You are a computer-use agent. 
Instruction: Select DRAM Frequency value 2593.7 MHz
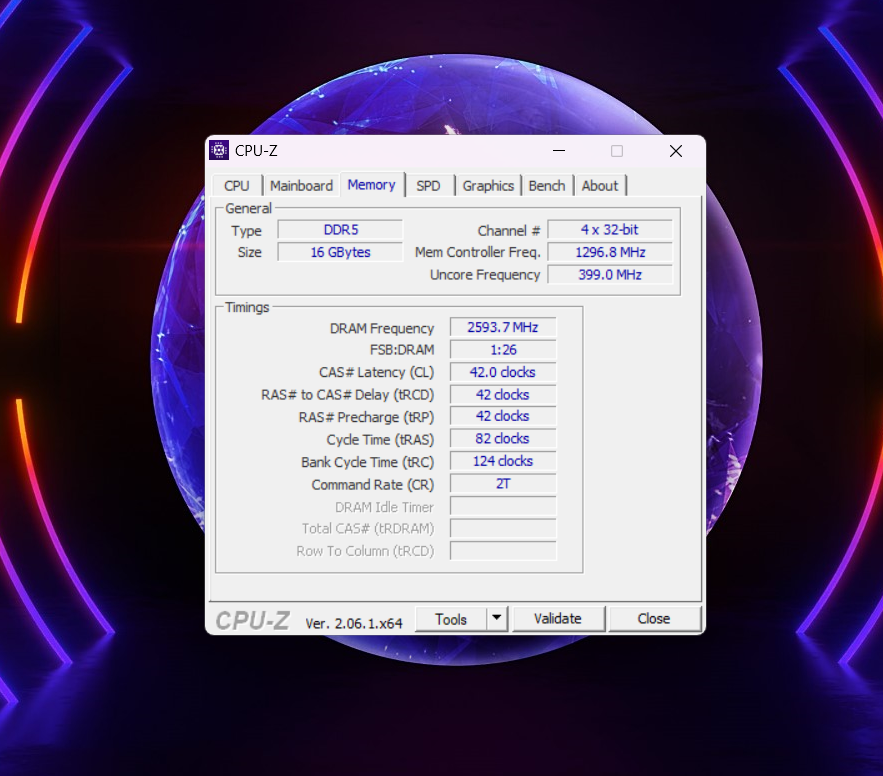click(503, 327)
